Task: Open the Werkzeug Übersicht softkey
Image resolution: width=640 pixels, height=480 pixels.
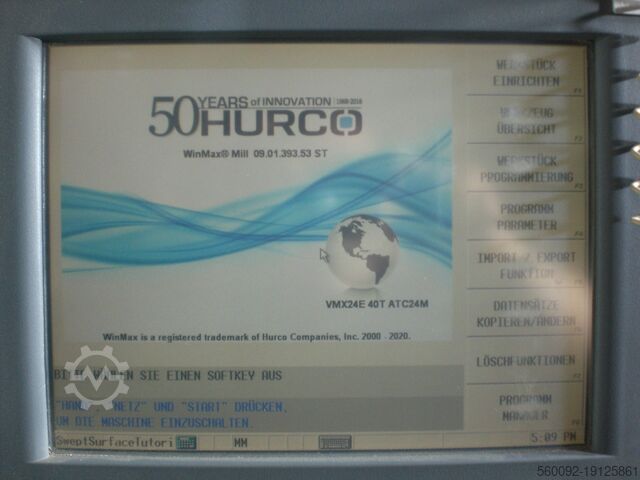Action: click(x=526, y=120)
